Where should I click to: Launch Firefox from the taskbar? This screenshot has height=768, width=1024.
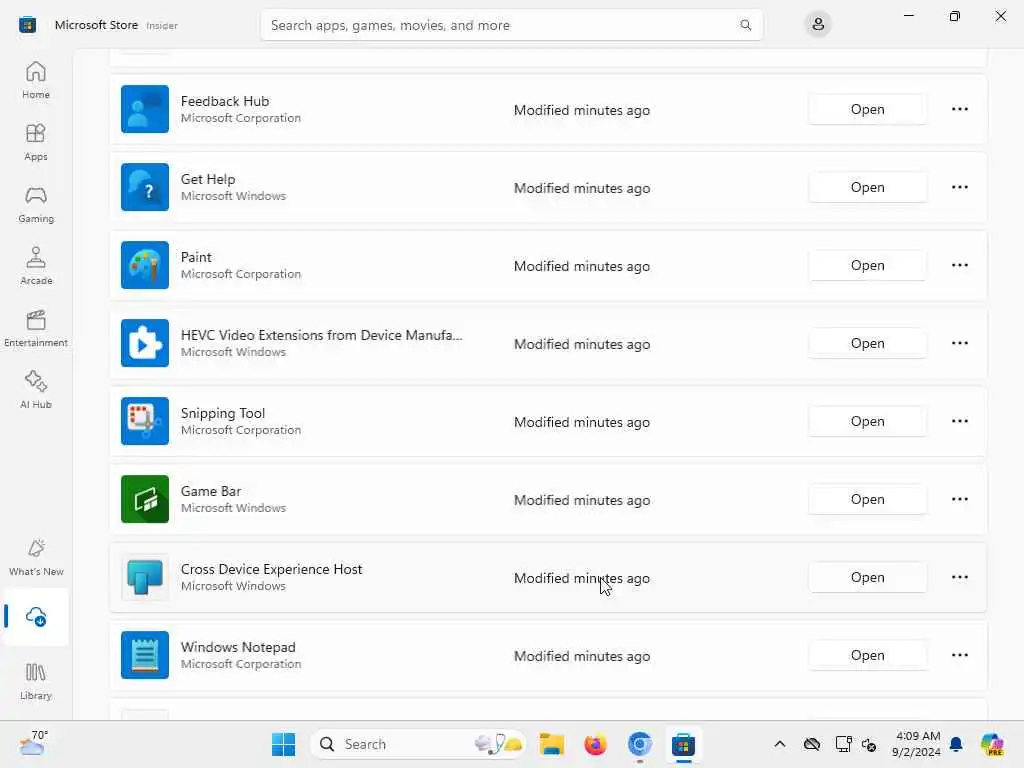[595, 744]
